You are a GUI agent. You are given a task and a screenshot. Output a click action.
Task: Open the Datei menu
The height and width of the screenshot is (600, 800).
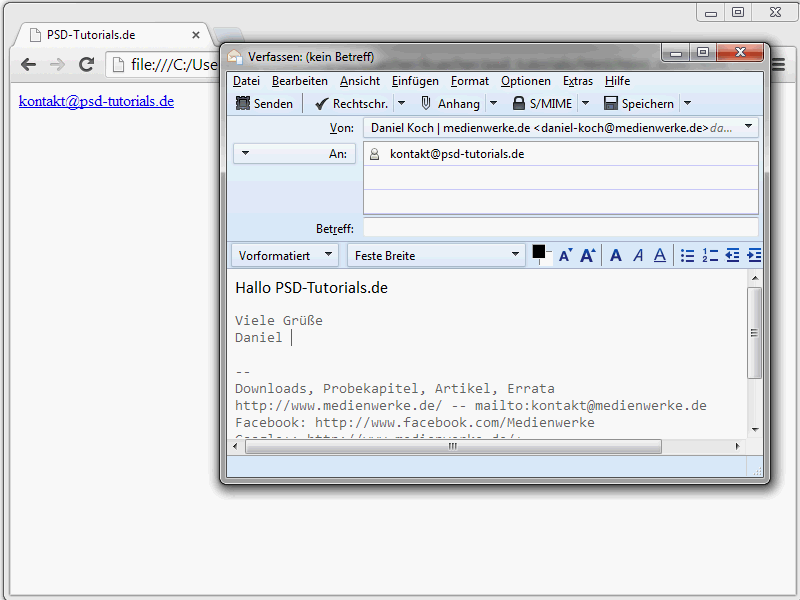pos(246,81)
